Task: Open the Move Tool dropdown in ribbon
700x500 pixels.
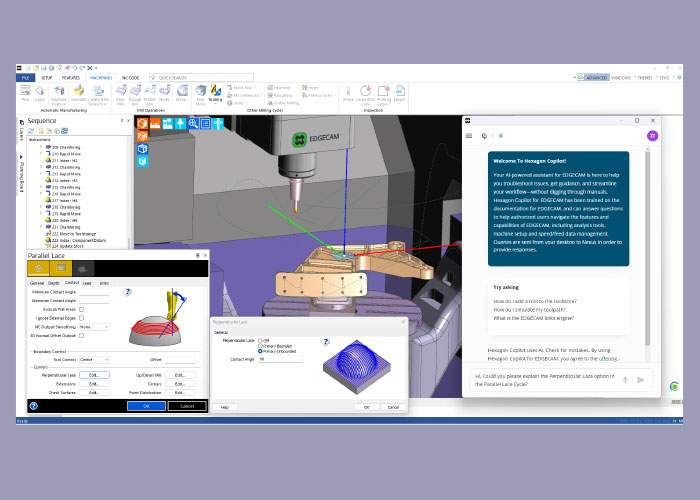Action: click(x=242, y=88)
